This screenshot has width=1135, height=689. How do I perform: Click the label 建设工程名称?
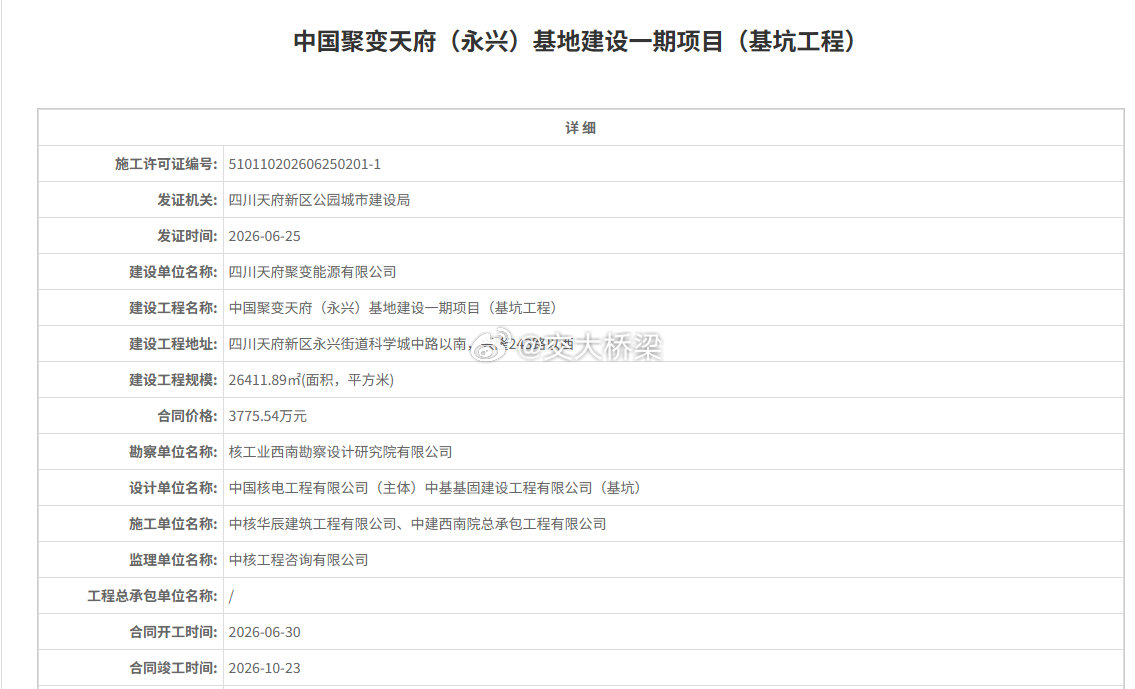tap(173, 308)
